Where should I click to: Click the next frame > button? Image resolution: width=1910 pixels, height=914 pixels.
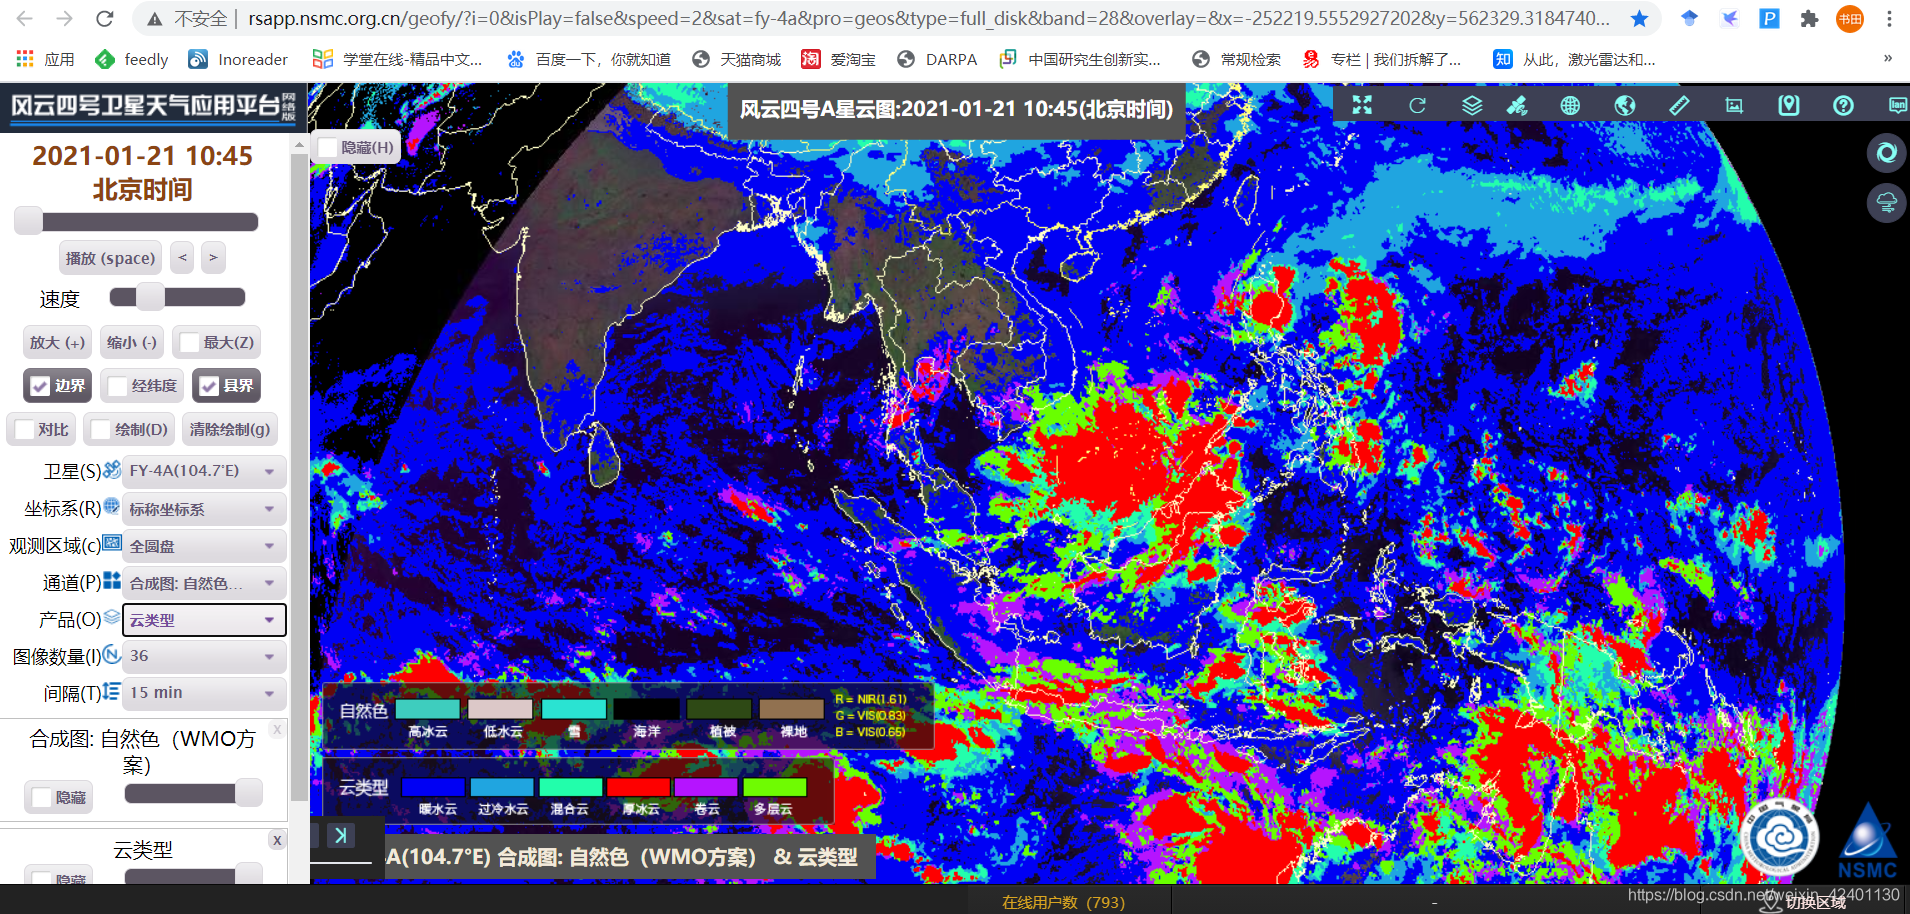pyautogui.click(x=213, y=258)
